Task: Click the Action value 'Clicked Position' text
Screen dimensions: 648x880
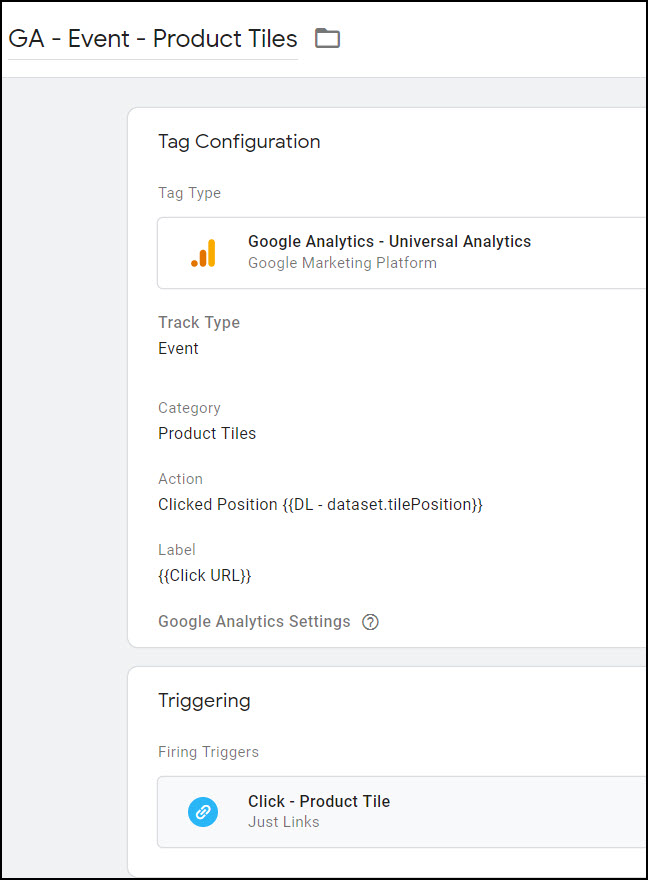Action: click(x=218, y=505)
